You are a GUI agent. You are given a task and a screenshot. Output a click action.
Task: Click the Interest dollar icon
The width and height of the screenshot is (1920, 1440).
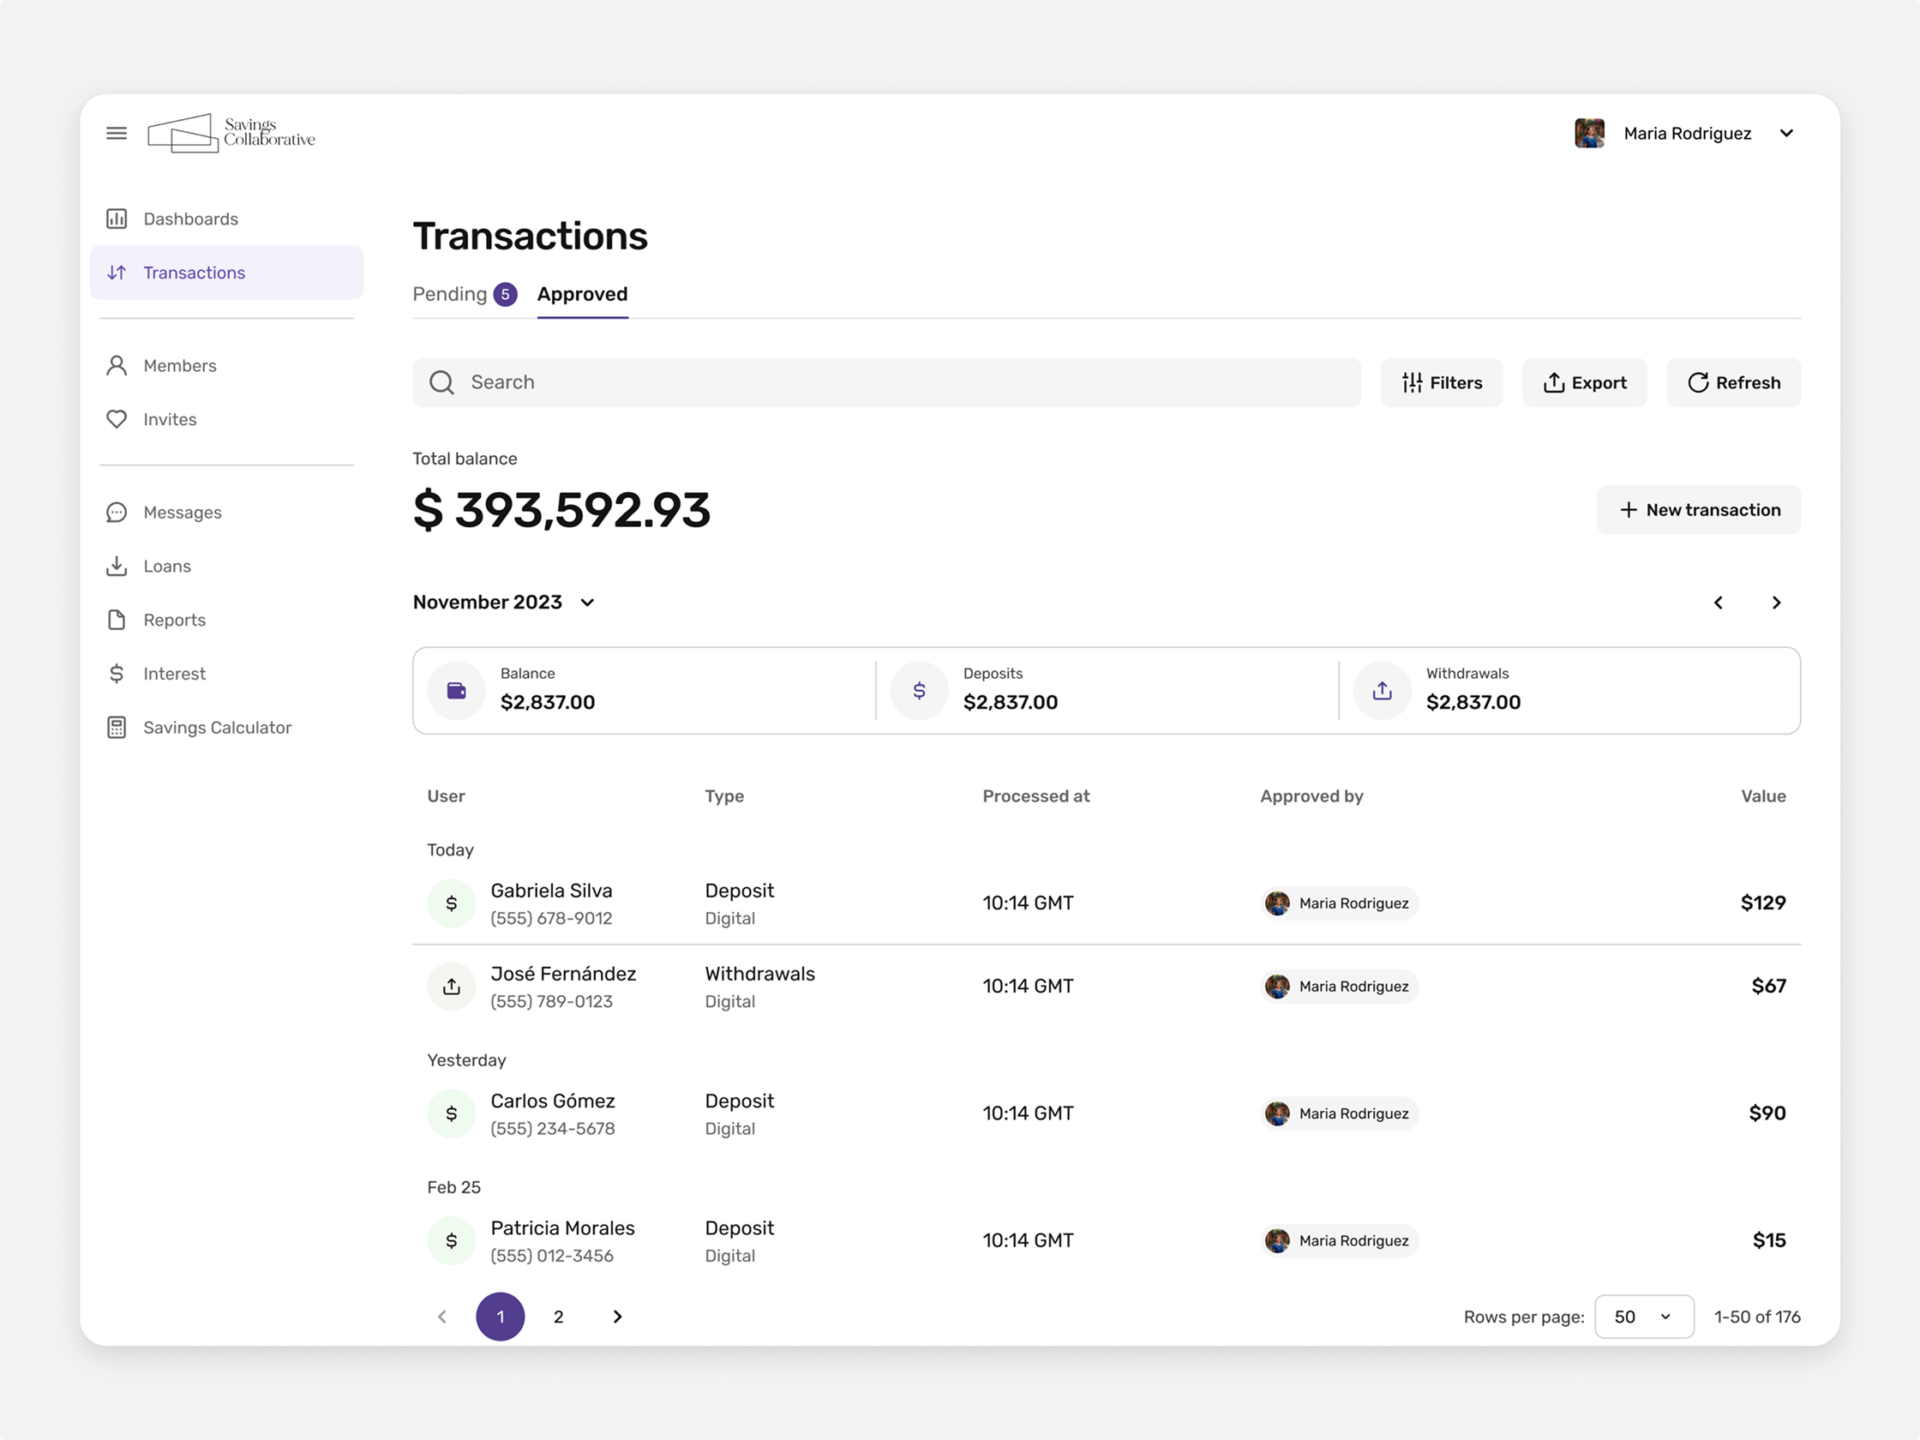click(117, 674)
